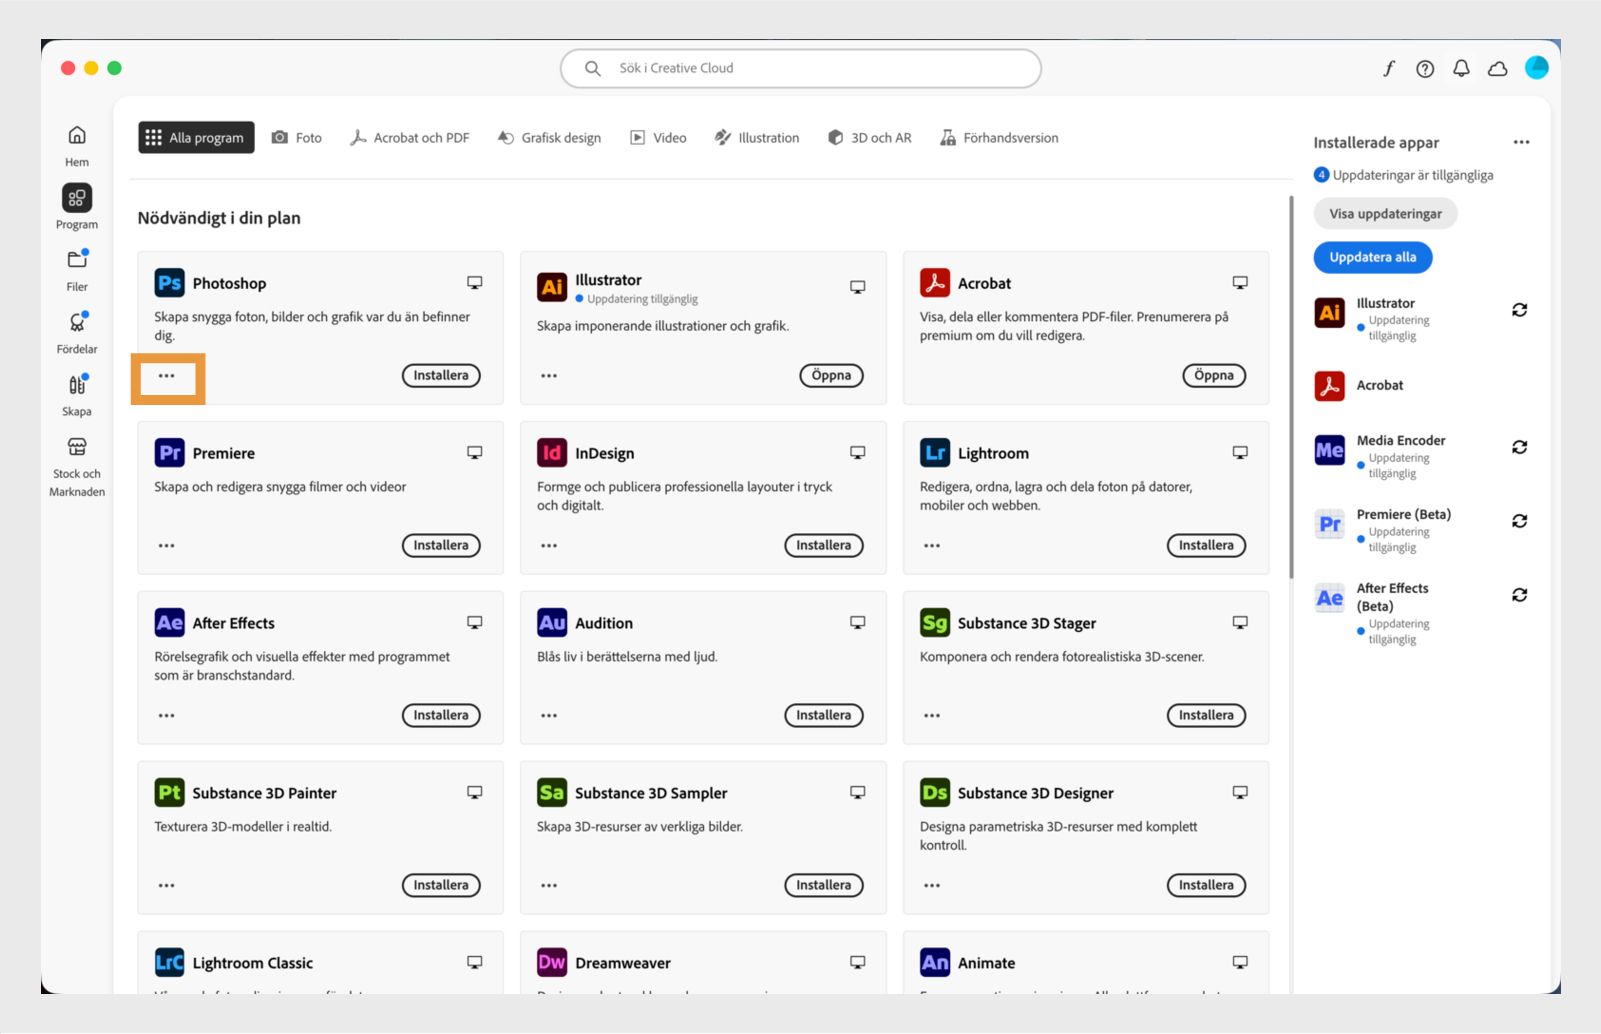
Task: Open more options for Substance 3D Designer
Action: point(932,886)
